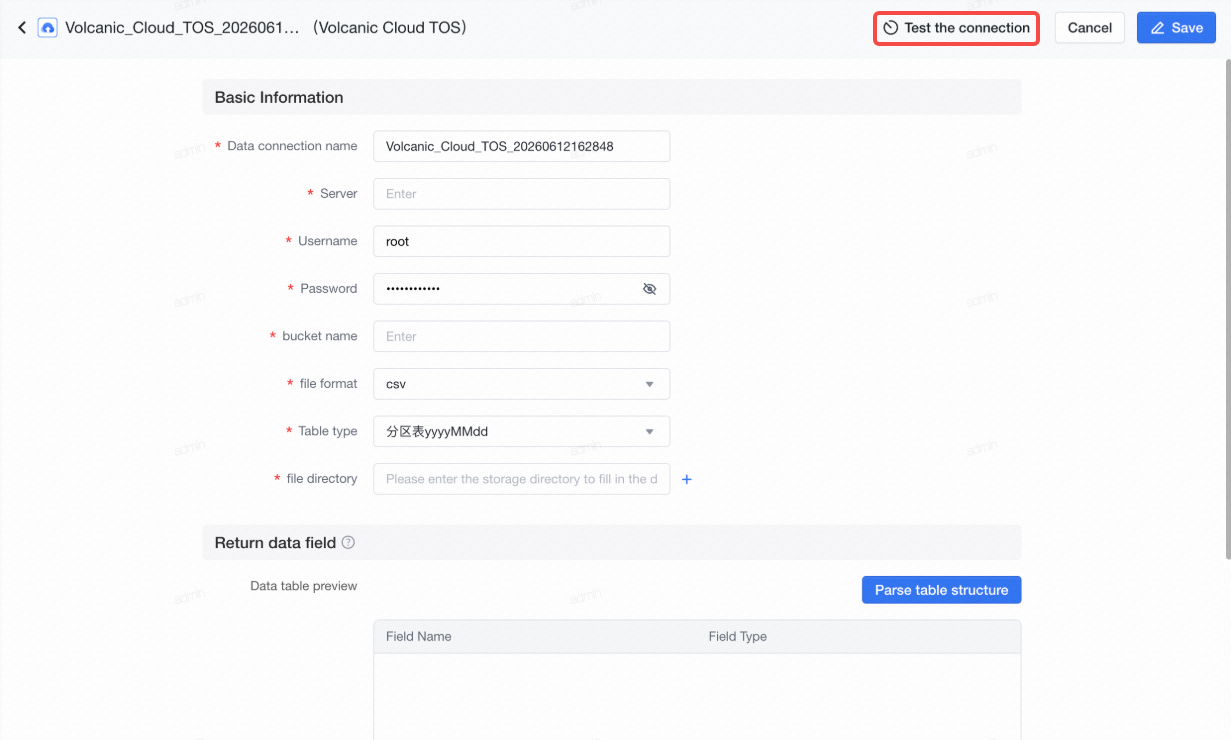Test the connection
The width and height of the screenshot is (1231, 740).
tap(957, 28)
